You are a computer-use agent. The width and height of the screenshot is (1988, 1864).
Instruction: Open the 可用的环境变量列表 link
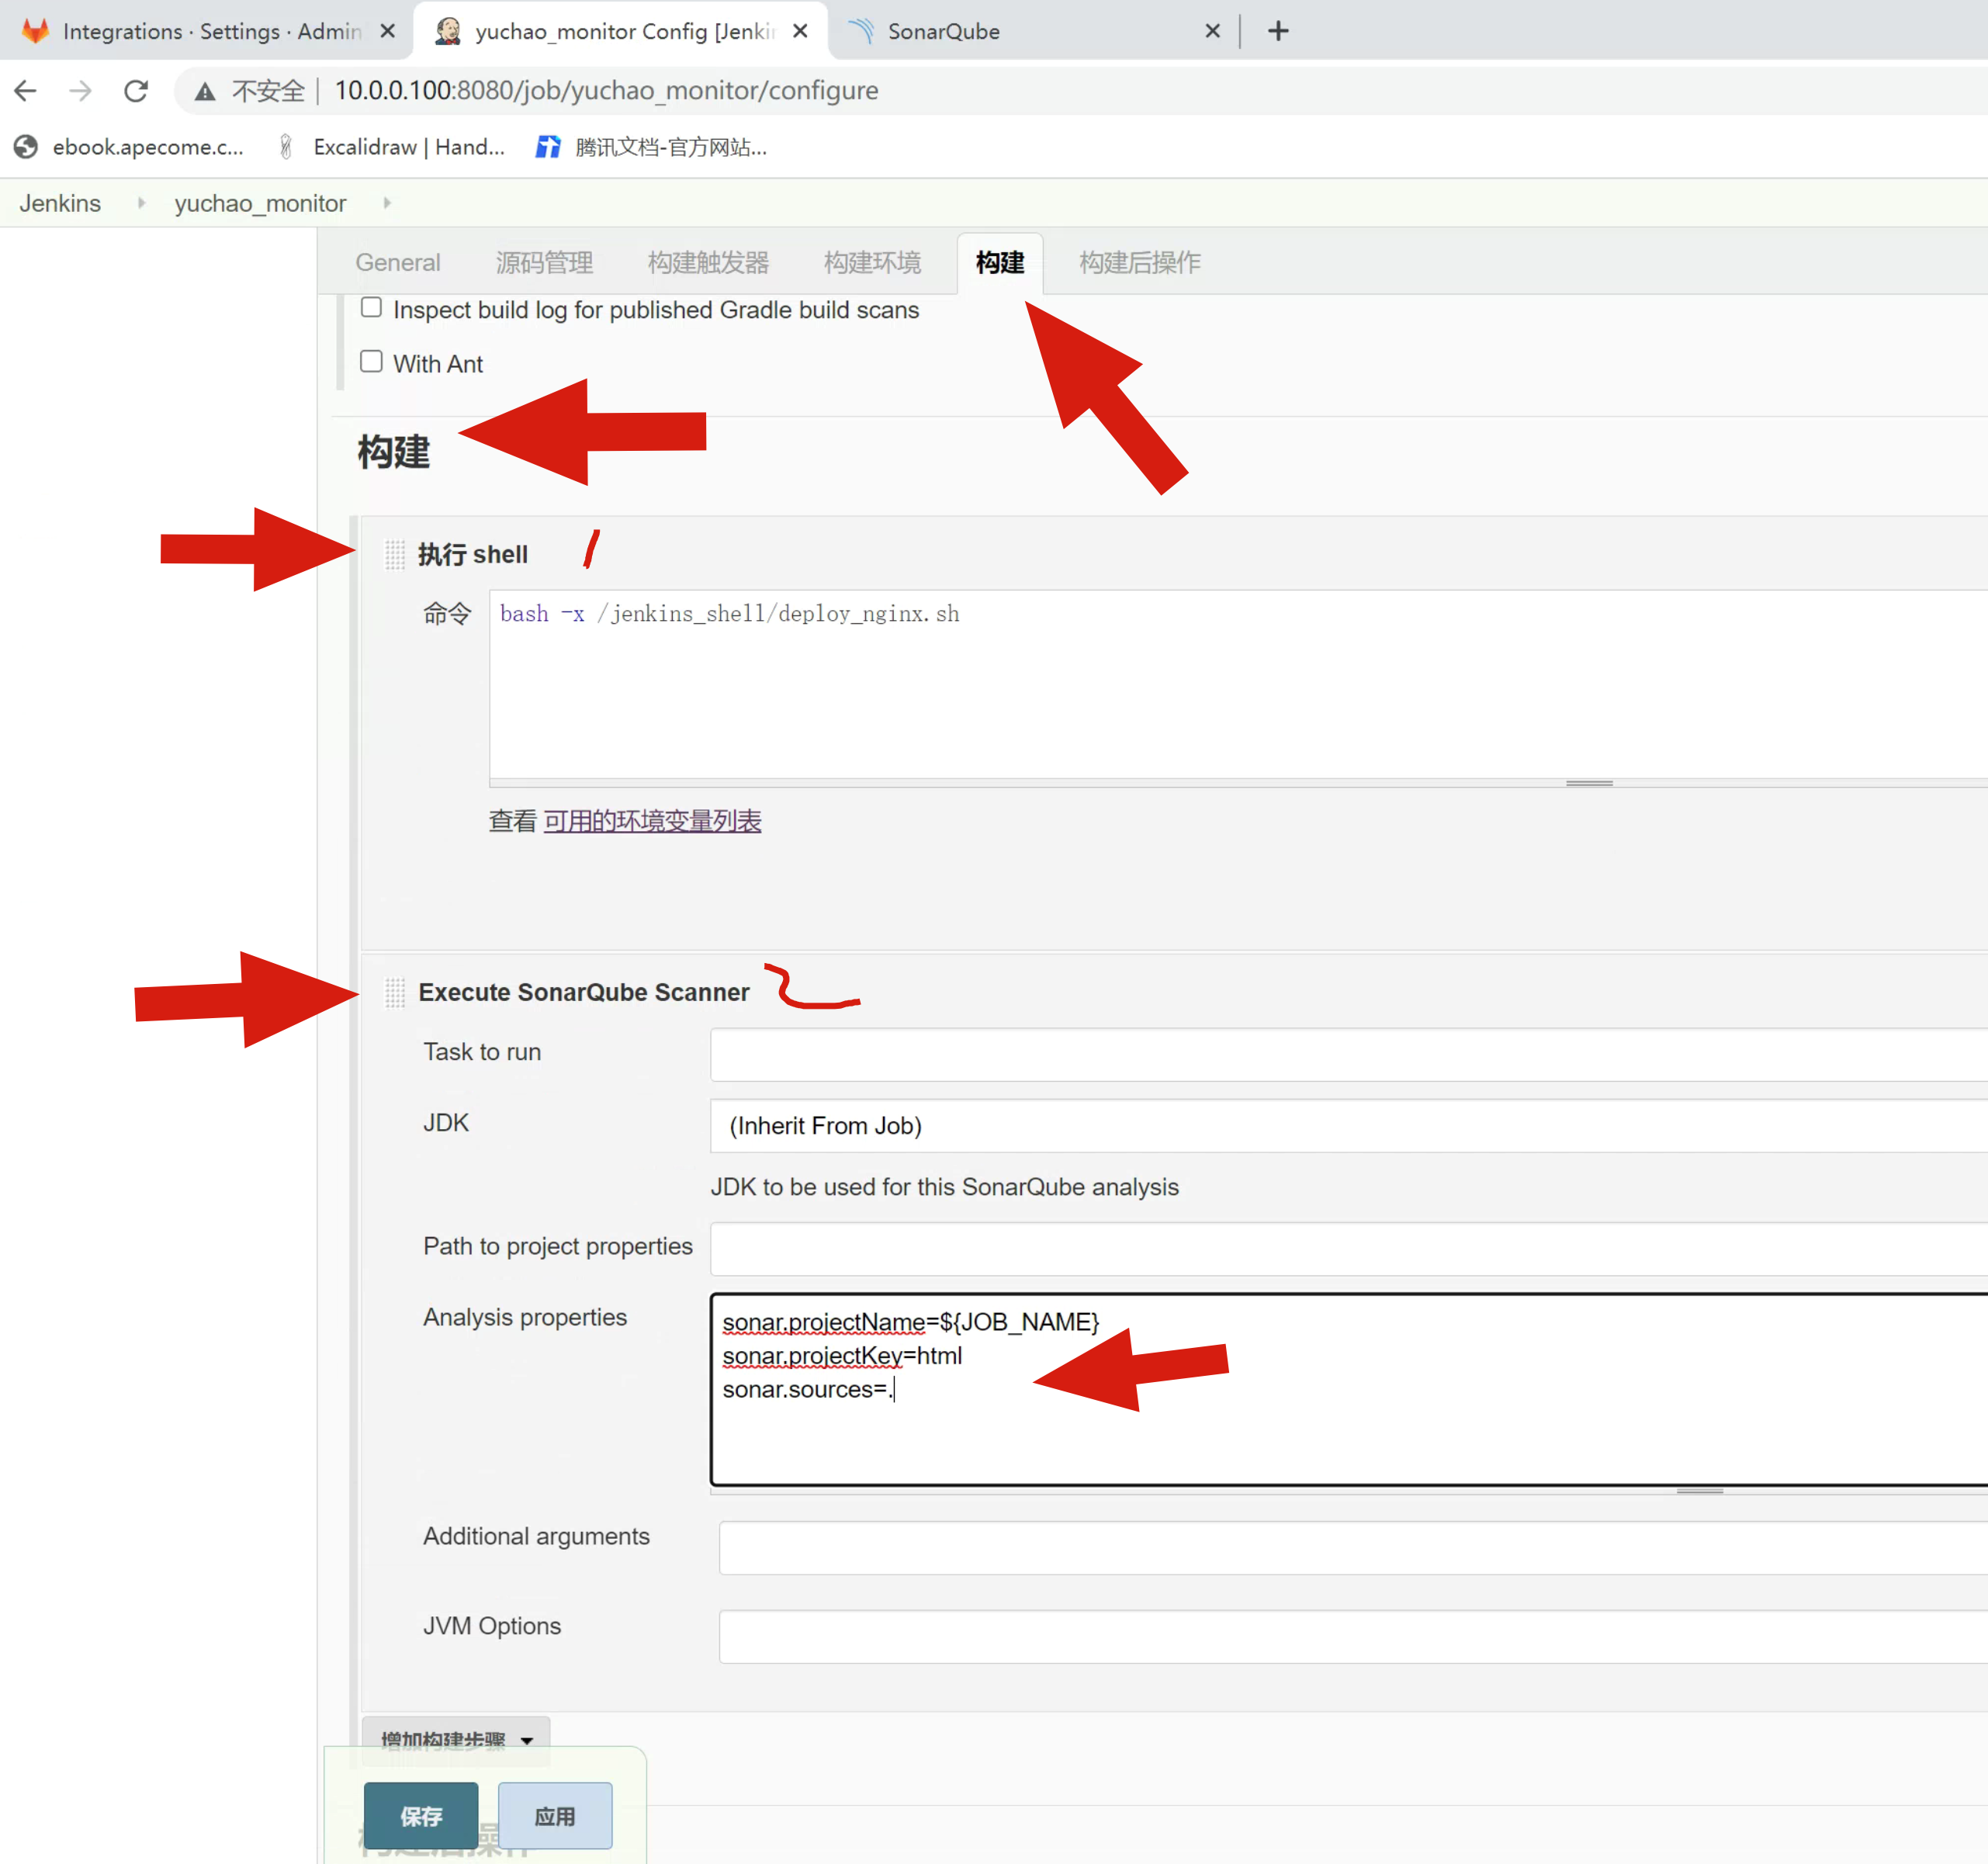point(652,821)
